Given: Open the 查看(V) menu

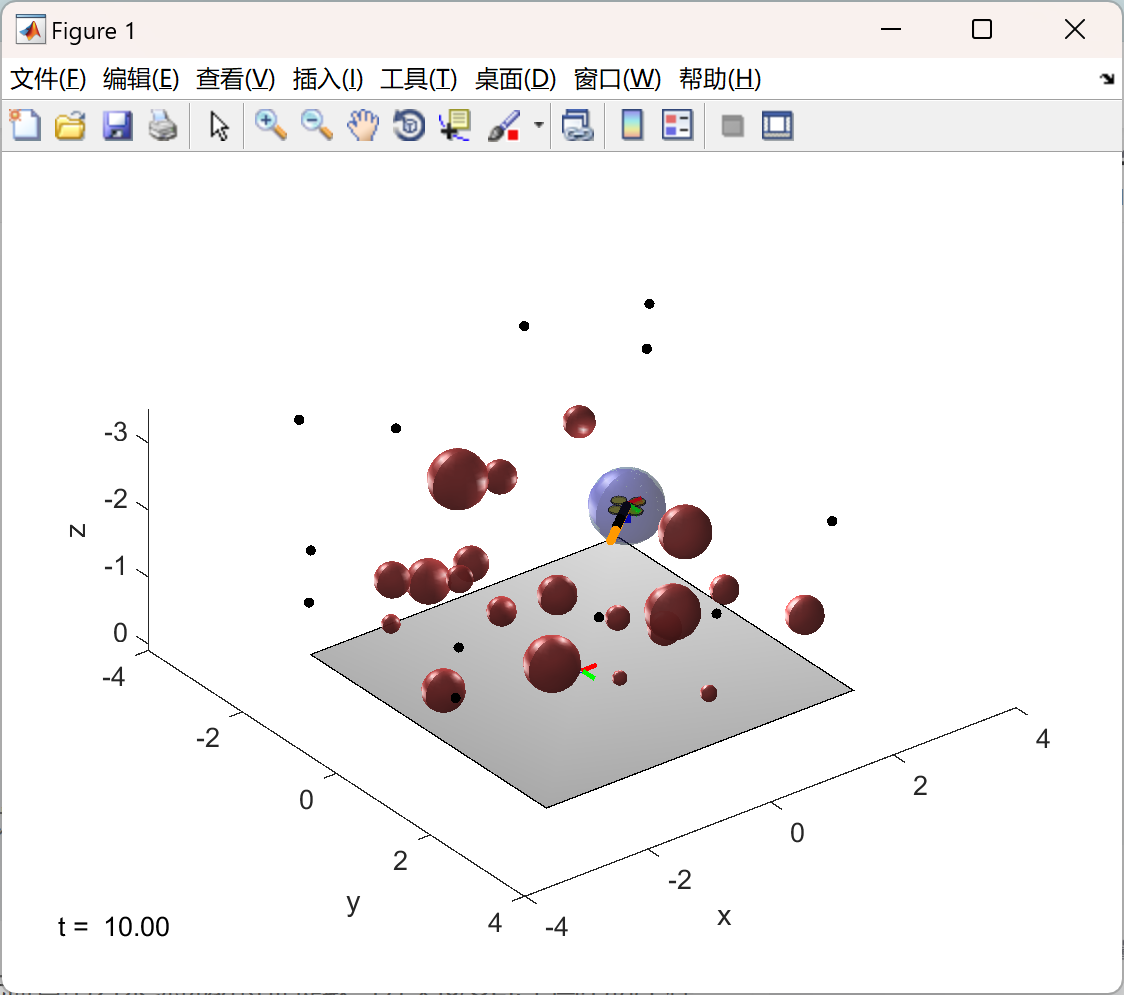Looking at the screenshot, I should coord(236,79).
